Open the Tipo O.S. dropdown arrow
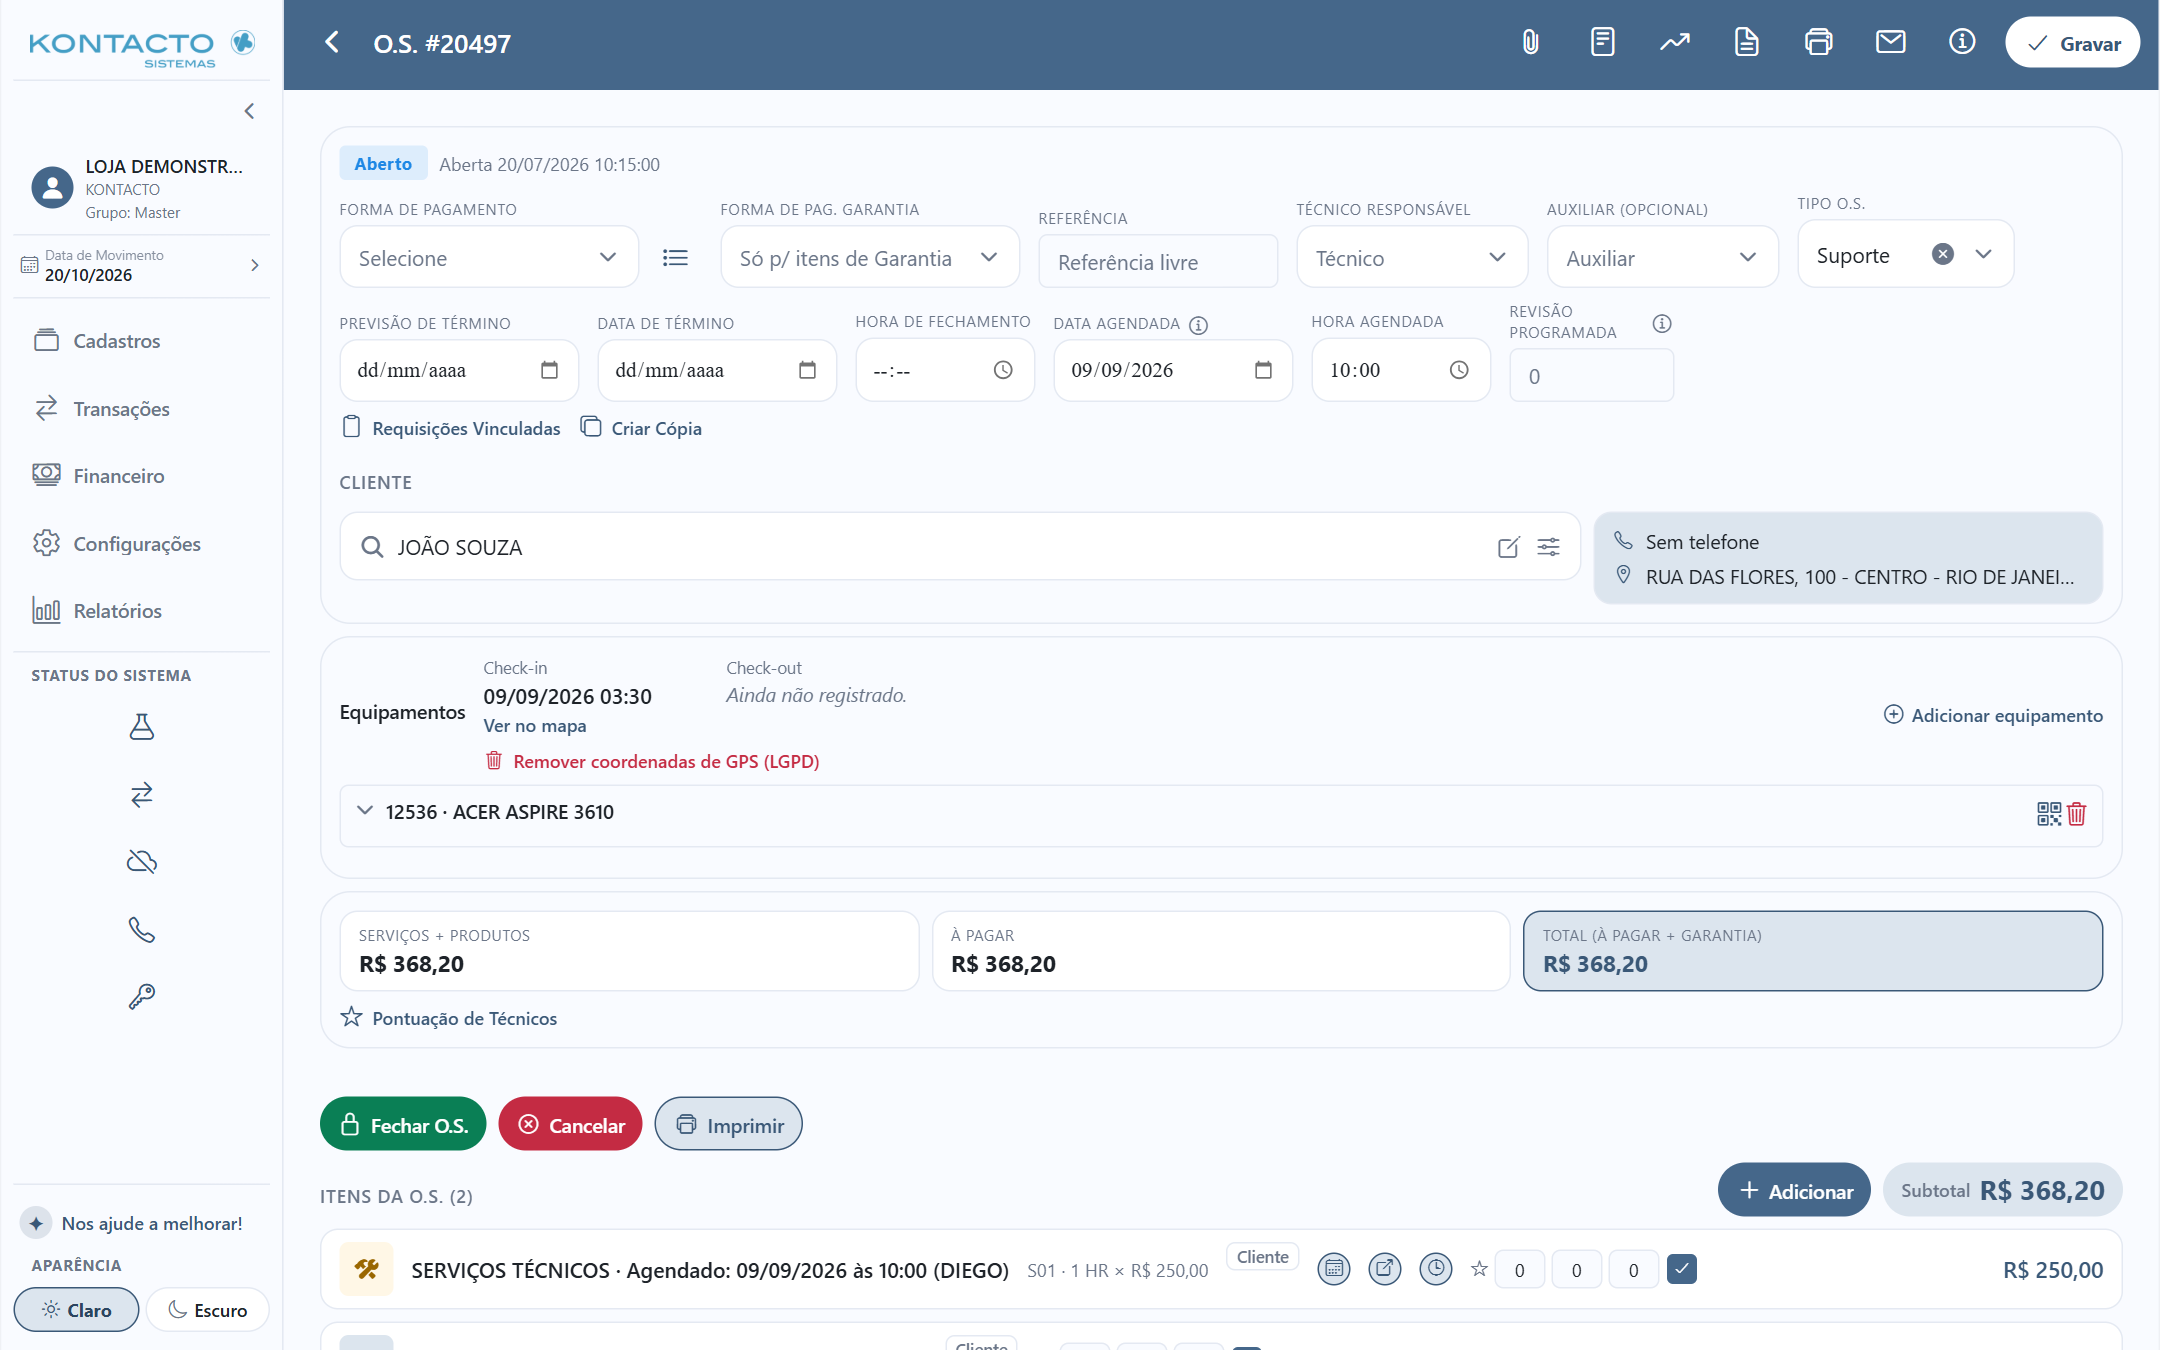 tap(1984, 254)
